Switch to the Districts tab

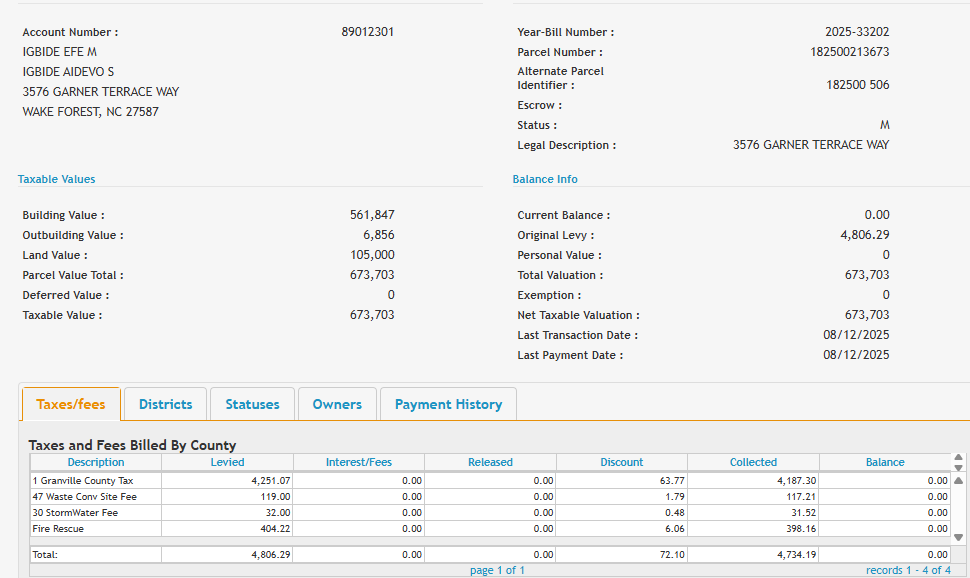pyautogui.click(x=165, y=404)
